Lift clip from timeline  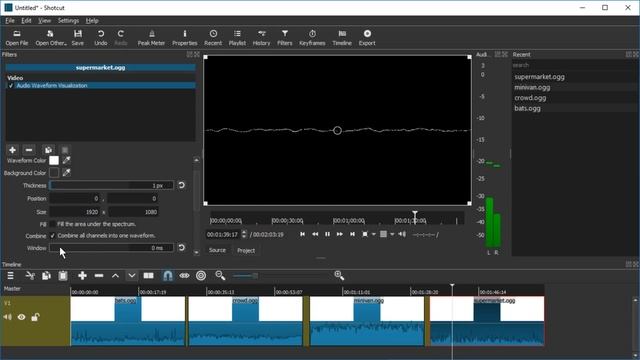click(115, 276)
